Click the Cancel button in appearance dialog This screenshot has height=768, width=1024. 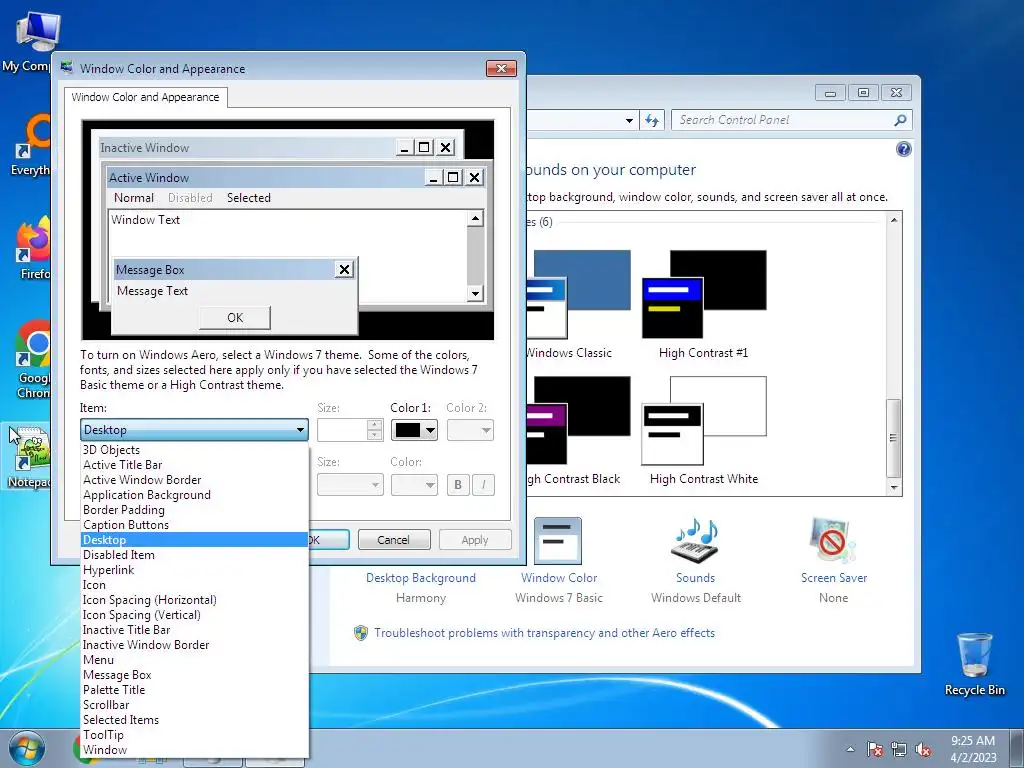[x=394, y=540]
